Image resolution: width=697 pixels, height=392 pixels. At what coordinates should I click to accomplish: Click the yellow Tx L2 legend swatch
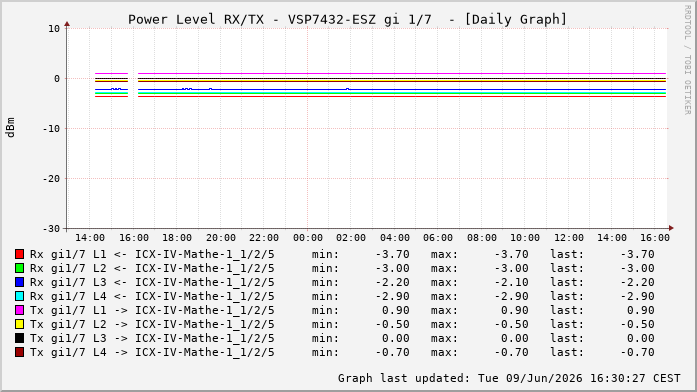coord(19,324)
